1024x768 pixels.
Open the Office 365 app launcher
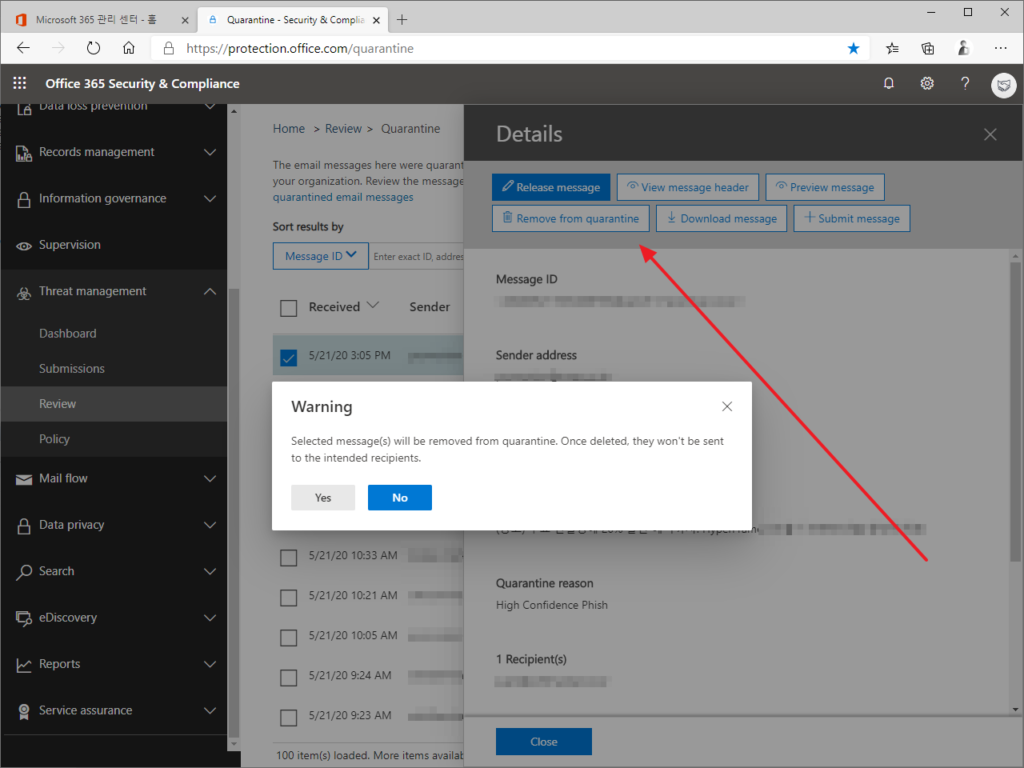coord(18,83)
